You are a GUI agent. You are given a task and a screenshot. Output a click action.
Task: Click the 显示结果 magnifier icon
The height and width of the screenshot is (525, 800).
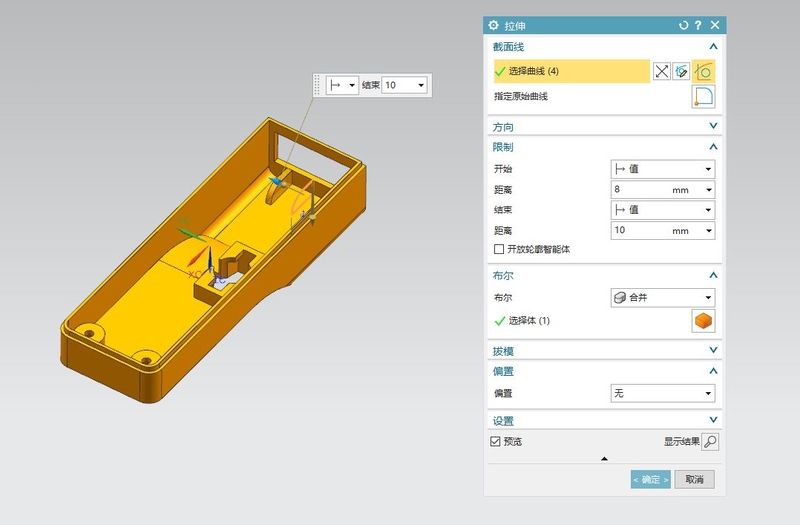pos(709,441)
